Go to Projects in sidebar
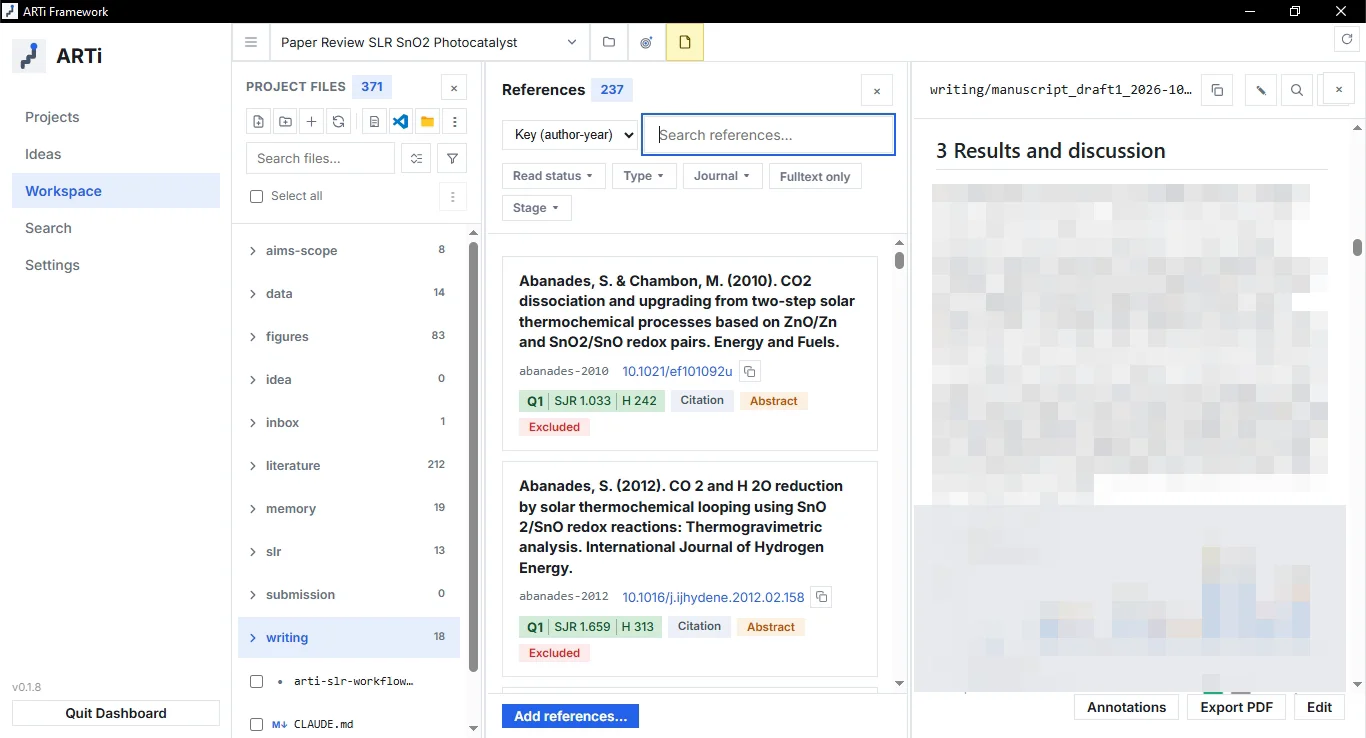1366x738 pixels. [116, 117]
